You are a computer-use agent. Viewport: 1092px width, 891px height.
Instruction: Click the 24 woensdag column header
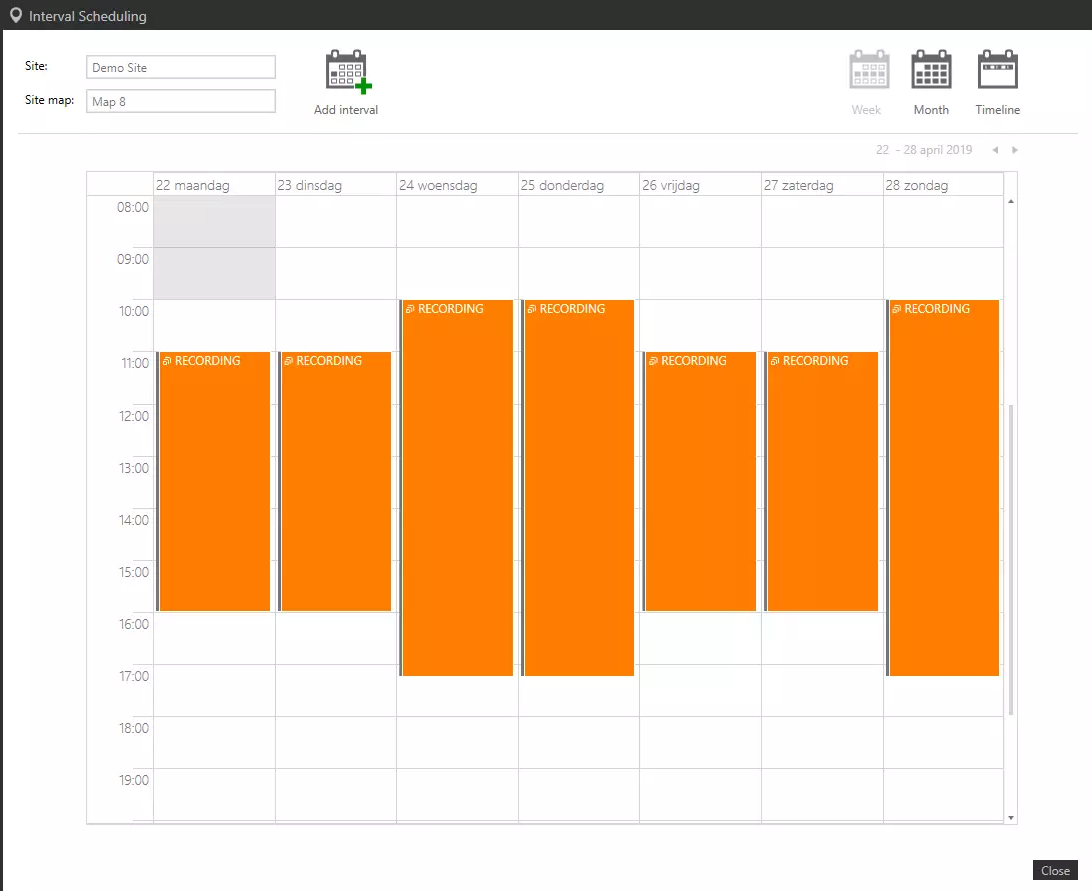point(458,185)
